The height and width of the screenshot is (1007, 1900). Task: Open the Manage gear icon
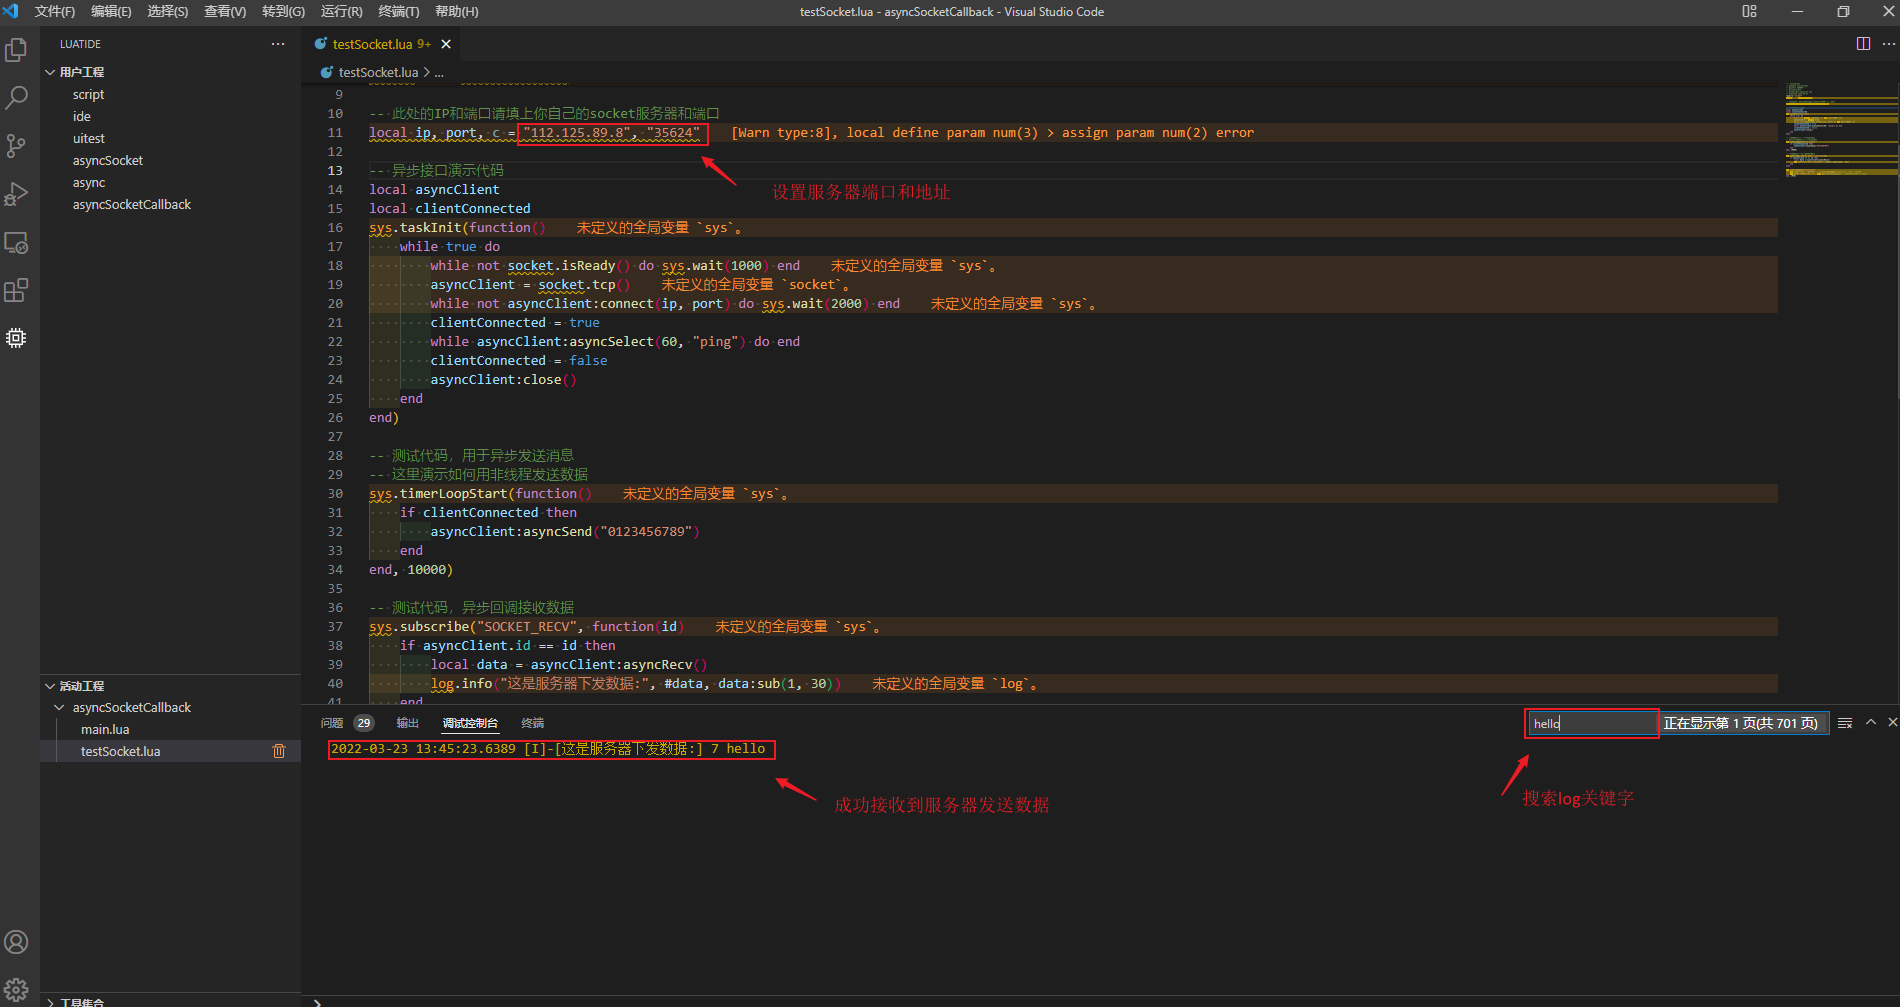click(16, 990)
